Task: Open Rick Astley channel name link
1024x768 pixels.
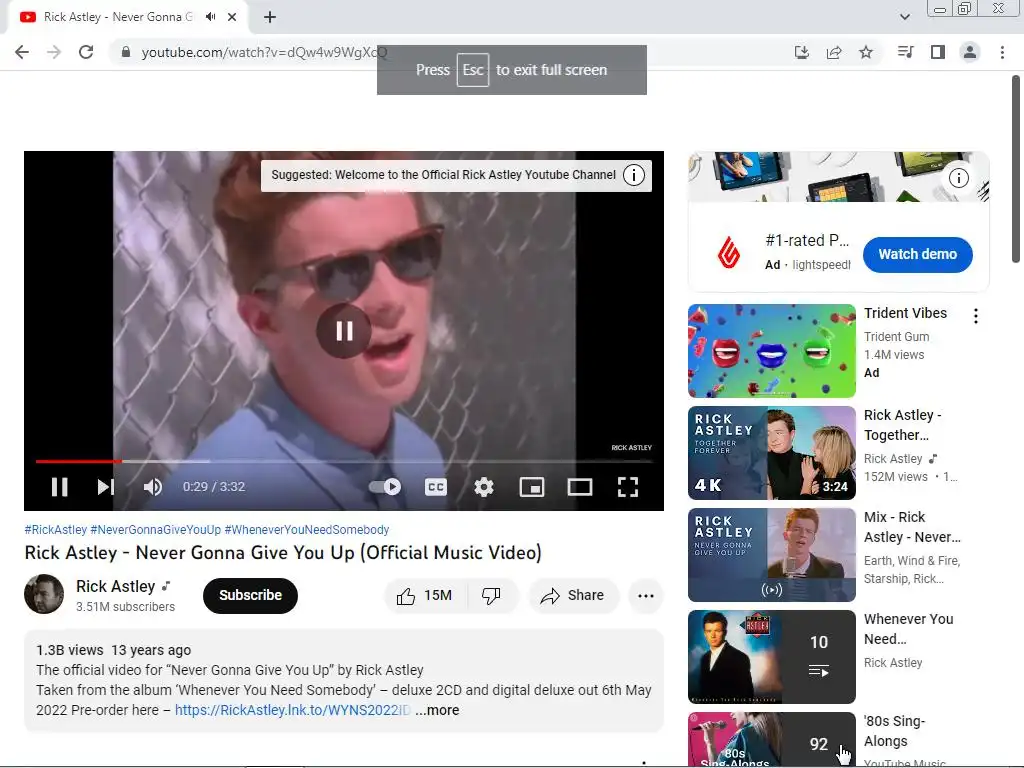Action: [116, 586]
